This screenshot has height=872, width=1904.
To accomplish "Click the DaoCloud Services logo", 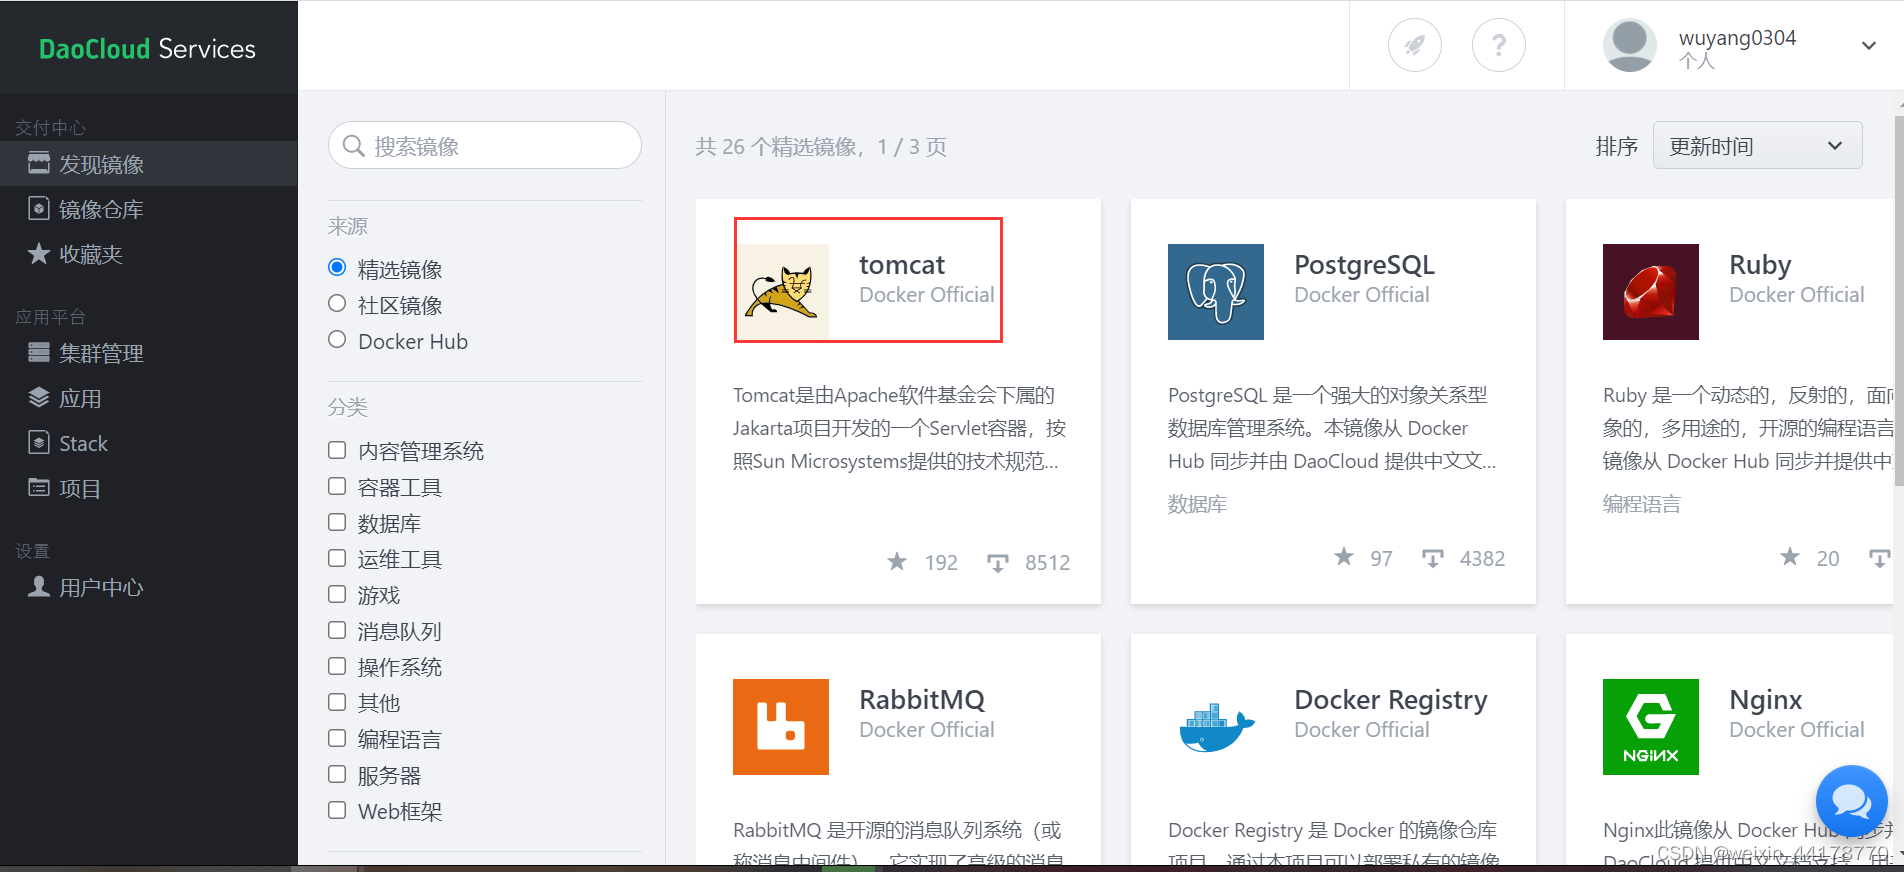I will [x=147, y=48].
